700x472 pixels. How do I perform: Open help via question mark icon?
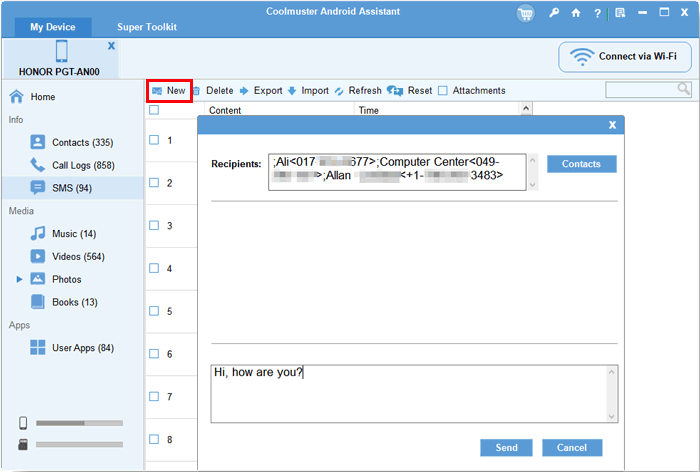597,13
